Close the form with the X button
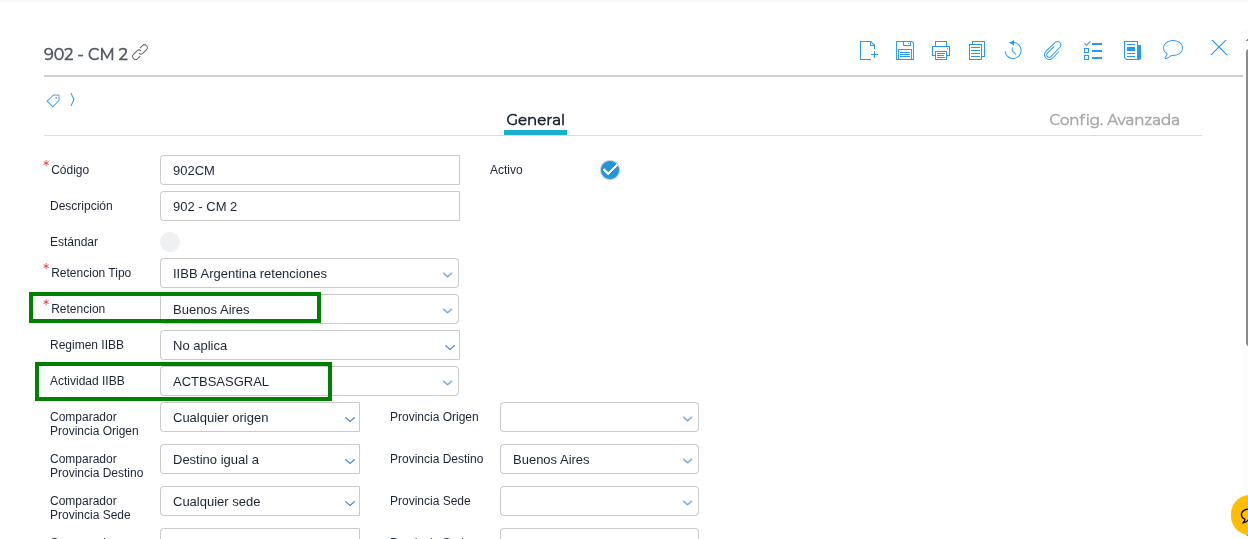The height and width of the screenshot is (539, 1248). pos(1219,48)
